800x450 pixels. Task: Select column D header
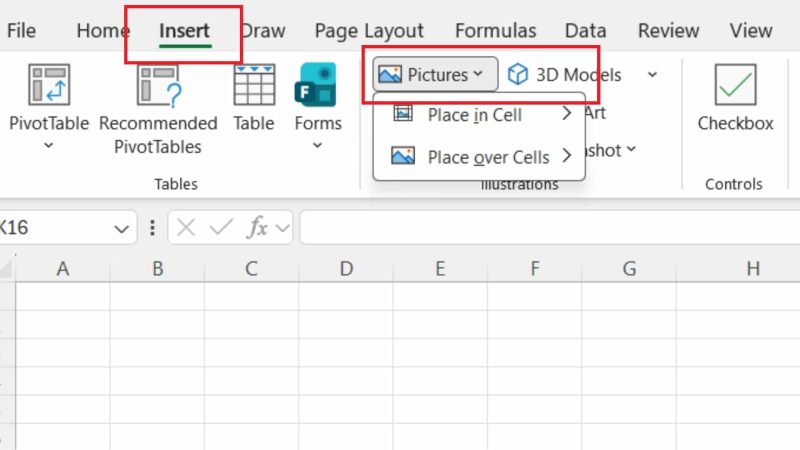[x=346, y=268]
